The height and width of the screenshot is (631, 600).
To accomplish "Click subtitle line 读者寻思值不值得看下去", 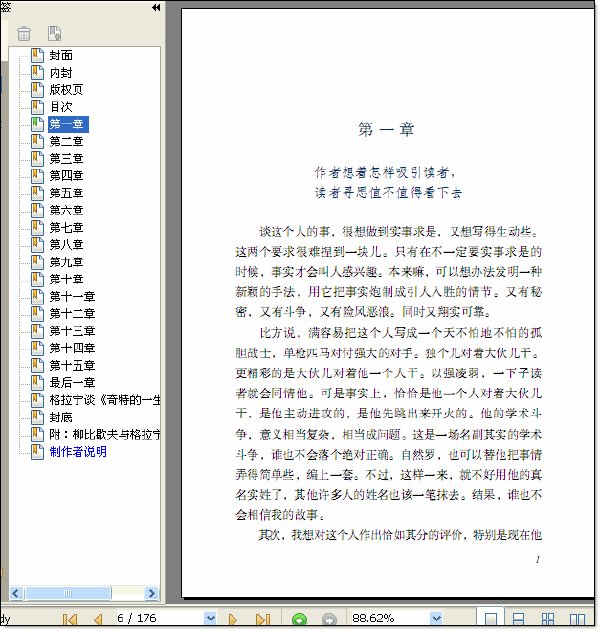I will [388, 193].
